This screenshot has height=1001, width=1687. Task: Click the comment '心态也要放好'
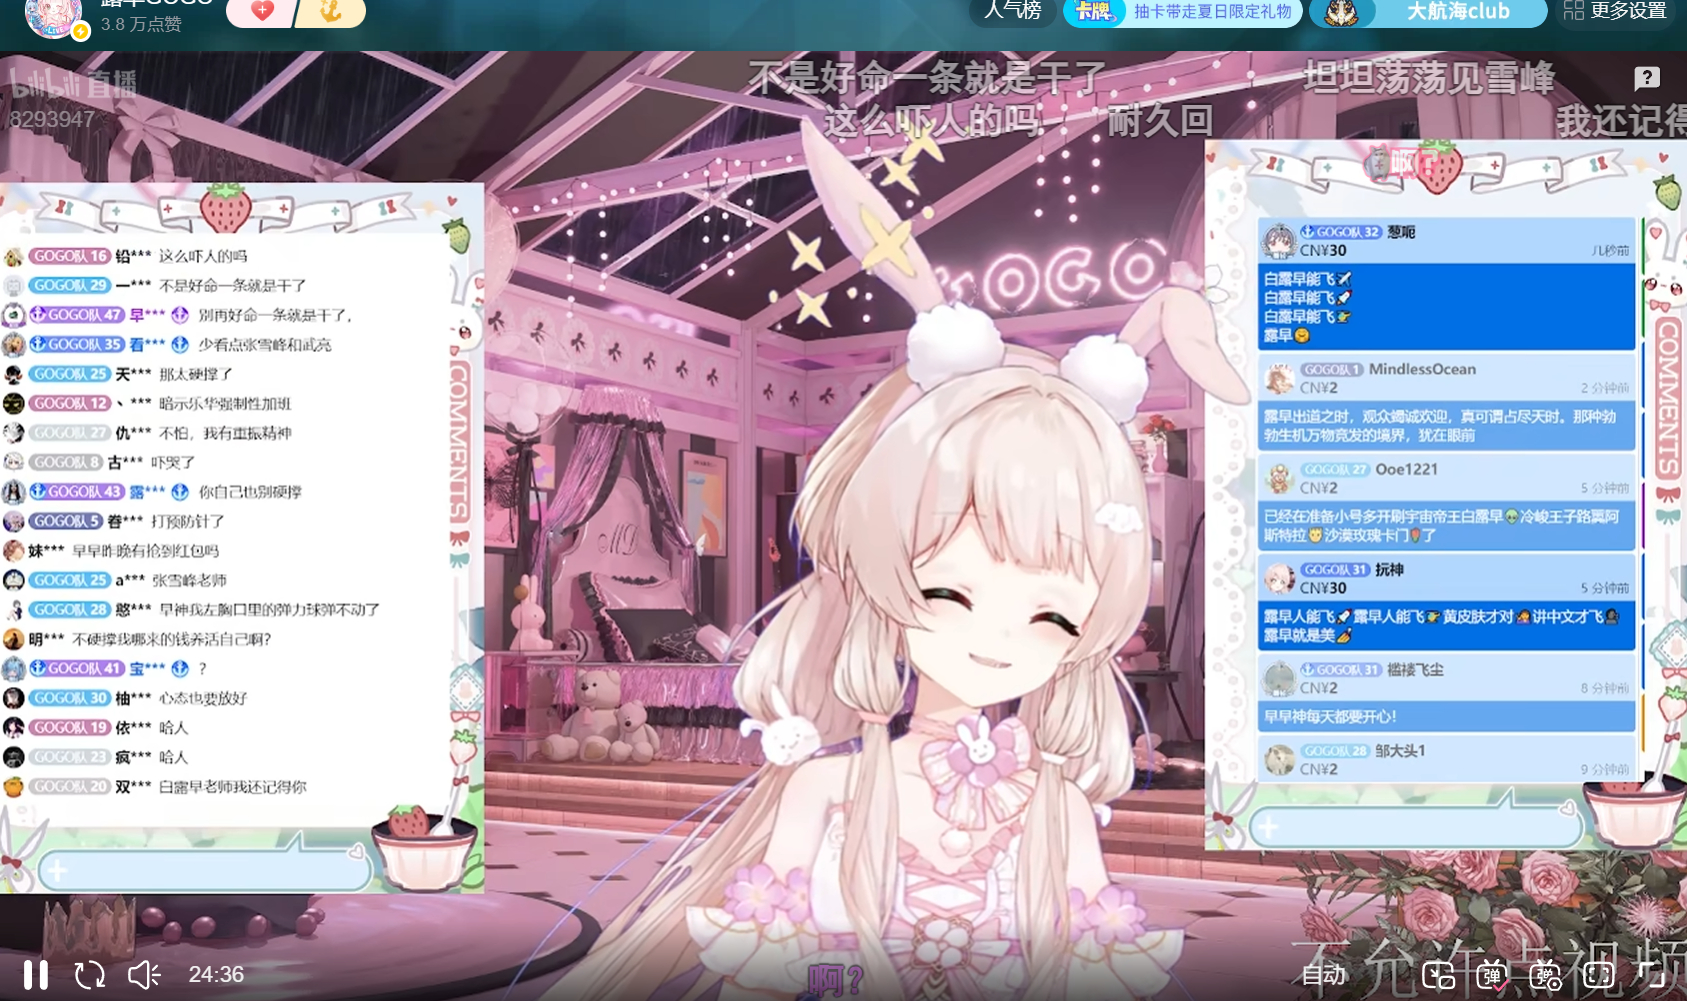coord(203,698)
